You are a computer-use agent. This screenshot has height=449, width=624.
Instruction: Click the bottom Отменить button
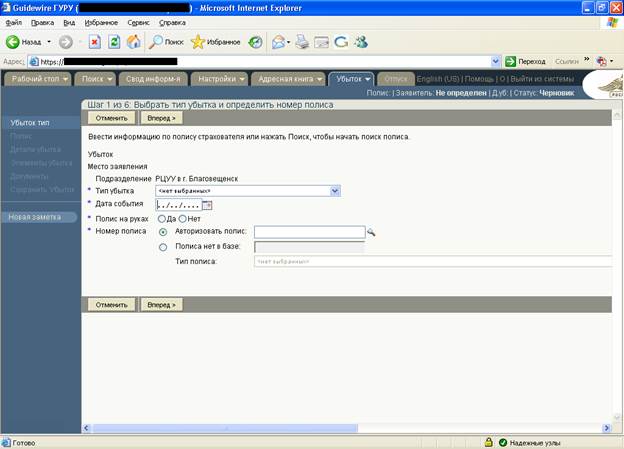[108, 304]
